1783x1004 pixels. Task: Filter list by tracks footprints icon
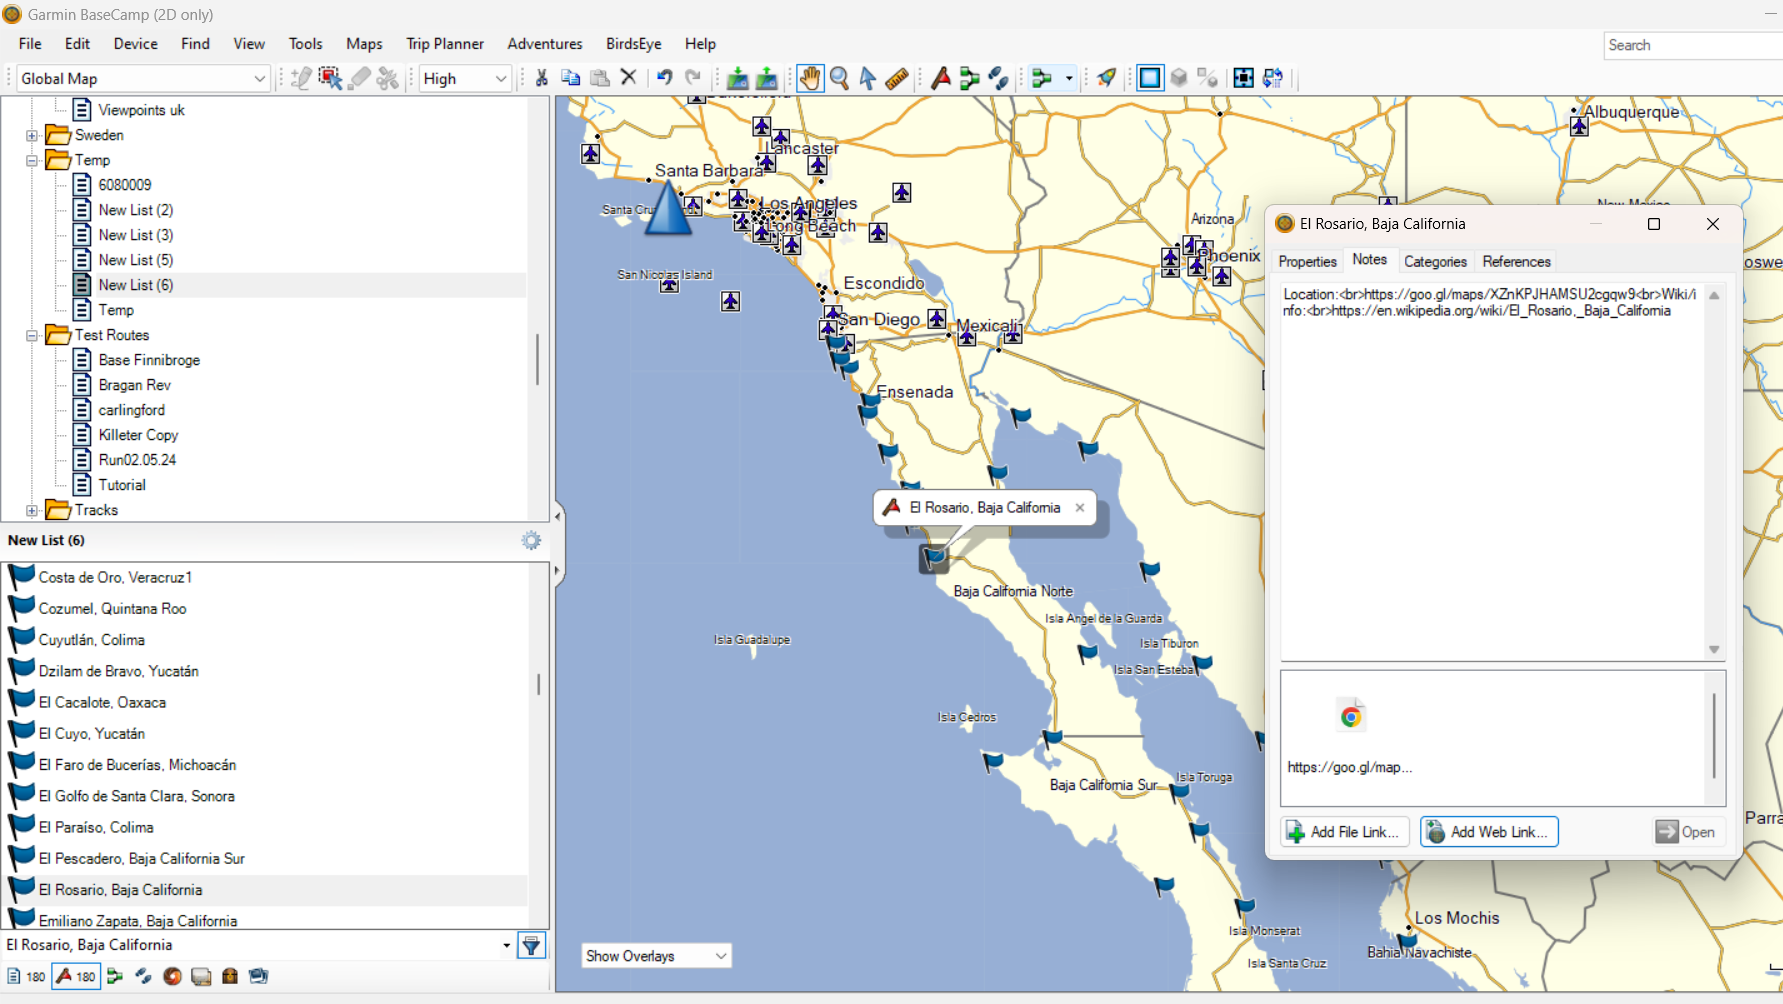coord(143,976)
